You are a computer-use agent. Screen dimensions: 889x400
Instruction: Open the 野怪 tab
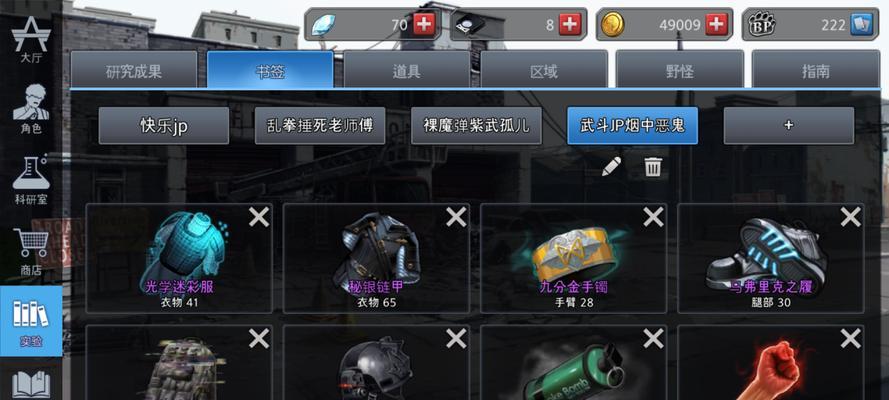pyautogui.click(x=679, y=70)
